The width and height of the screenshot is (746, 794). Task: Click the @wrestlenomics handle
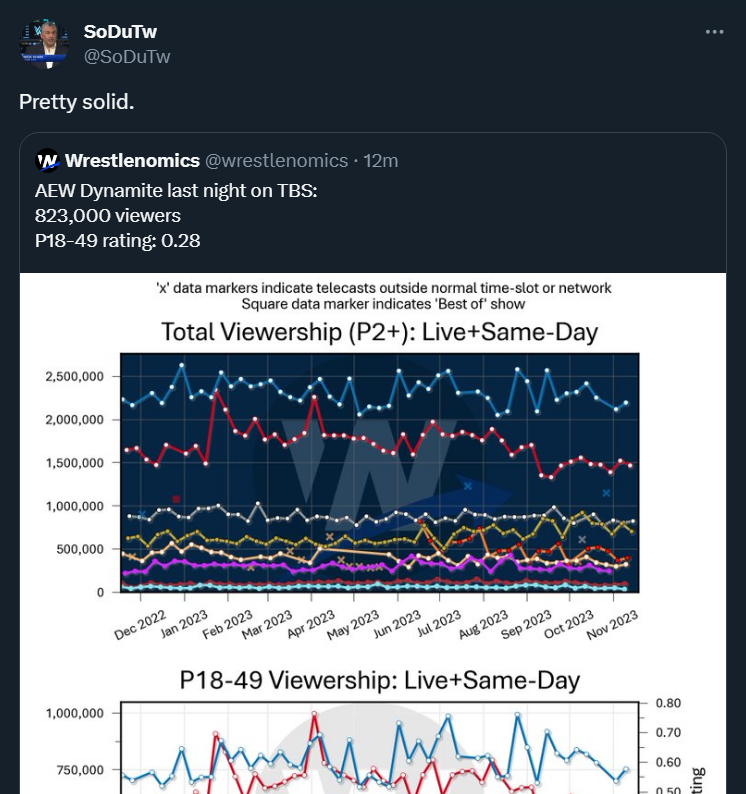point(276,161)
